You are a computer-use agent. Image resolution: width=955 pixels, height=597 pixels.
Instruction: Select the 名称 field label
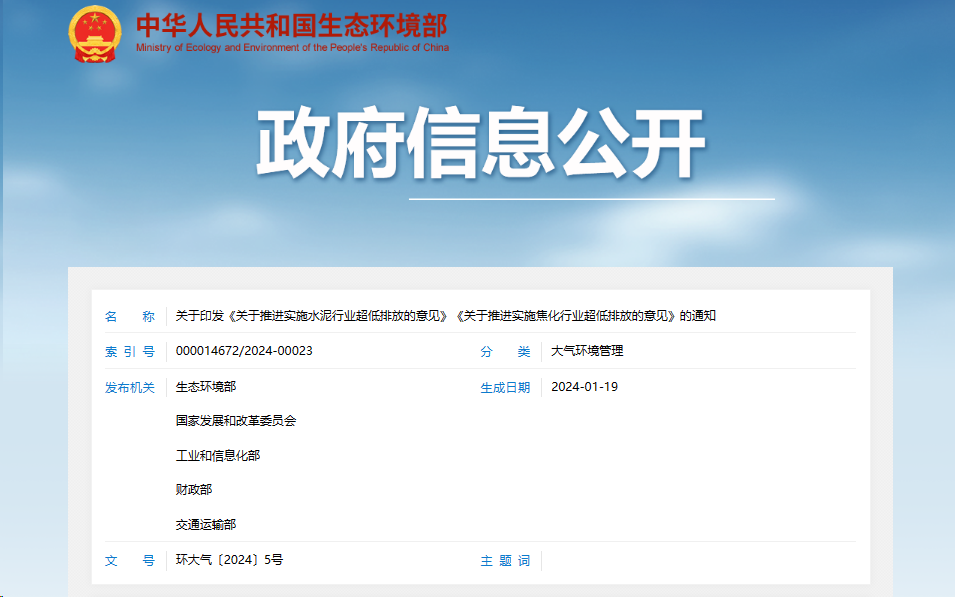point(130,317)
